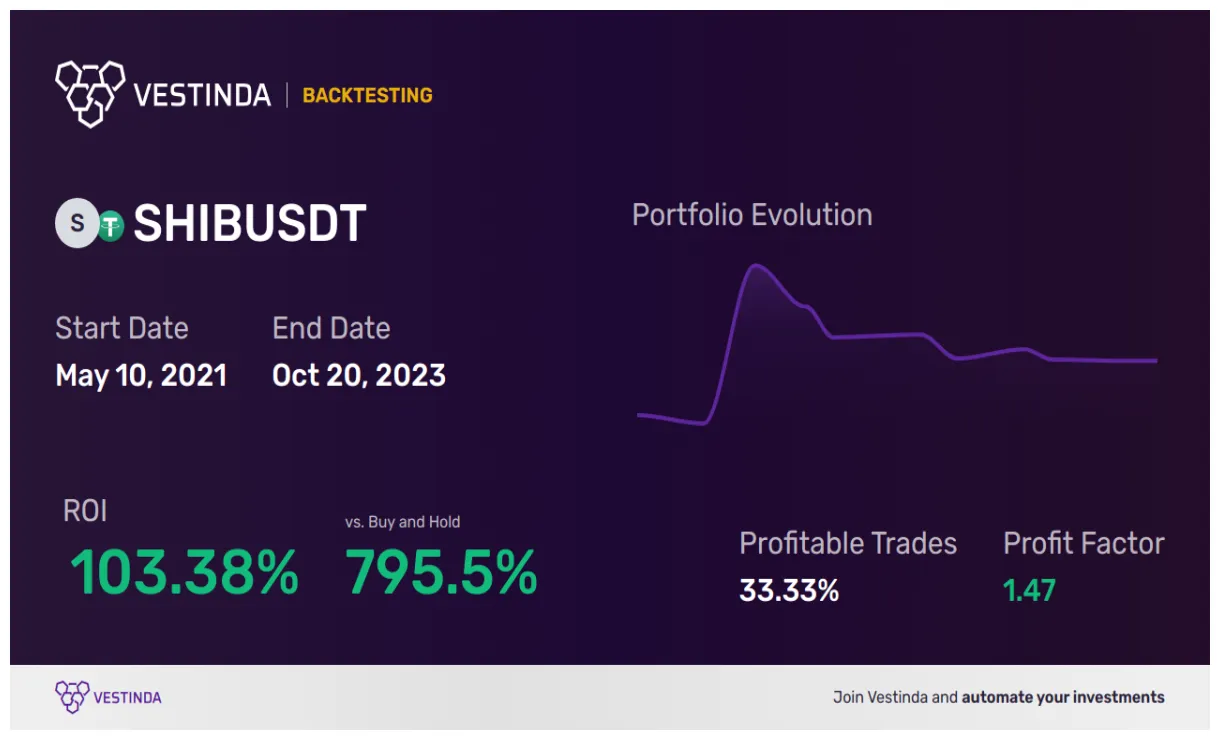Click the Tether USDT coin icon
This screenshot has height=740, width=1220.
pyautogui.click(x=109, y=227)
